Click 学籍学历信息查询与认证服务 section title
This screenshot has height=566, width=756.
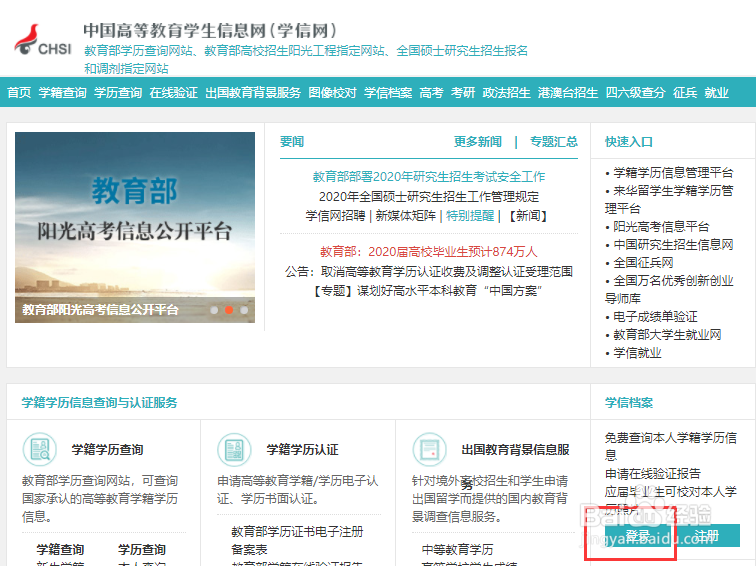[x=99, y=403]
